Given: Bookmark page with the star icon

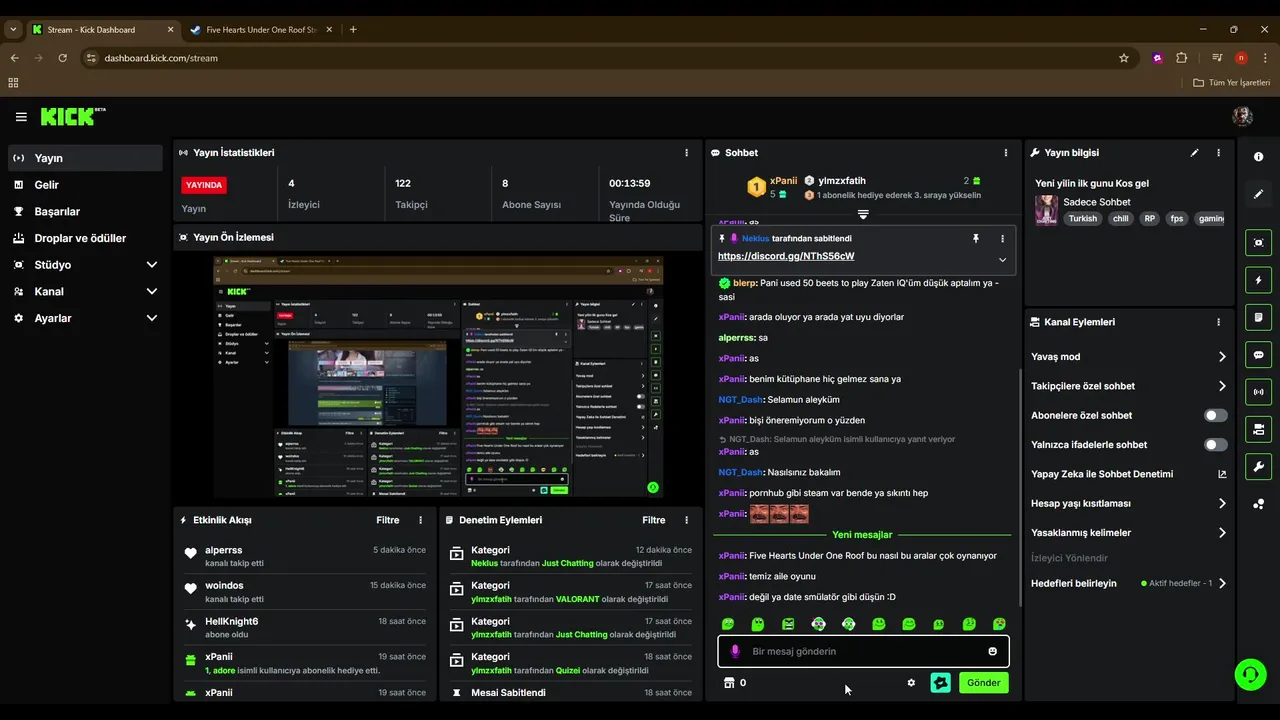Looking at the screenshot, I should point(1124,58).
